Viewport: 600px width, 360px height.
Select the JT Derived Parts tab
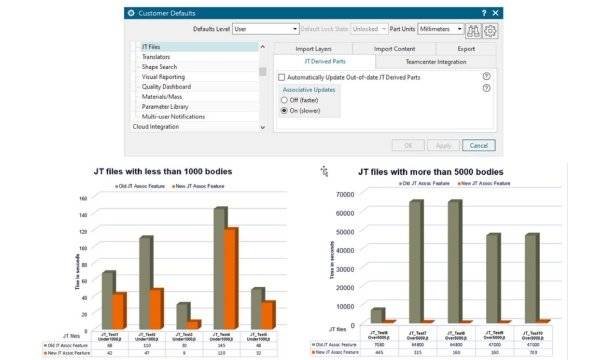[x=325, y=62]
